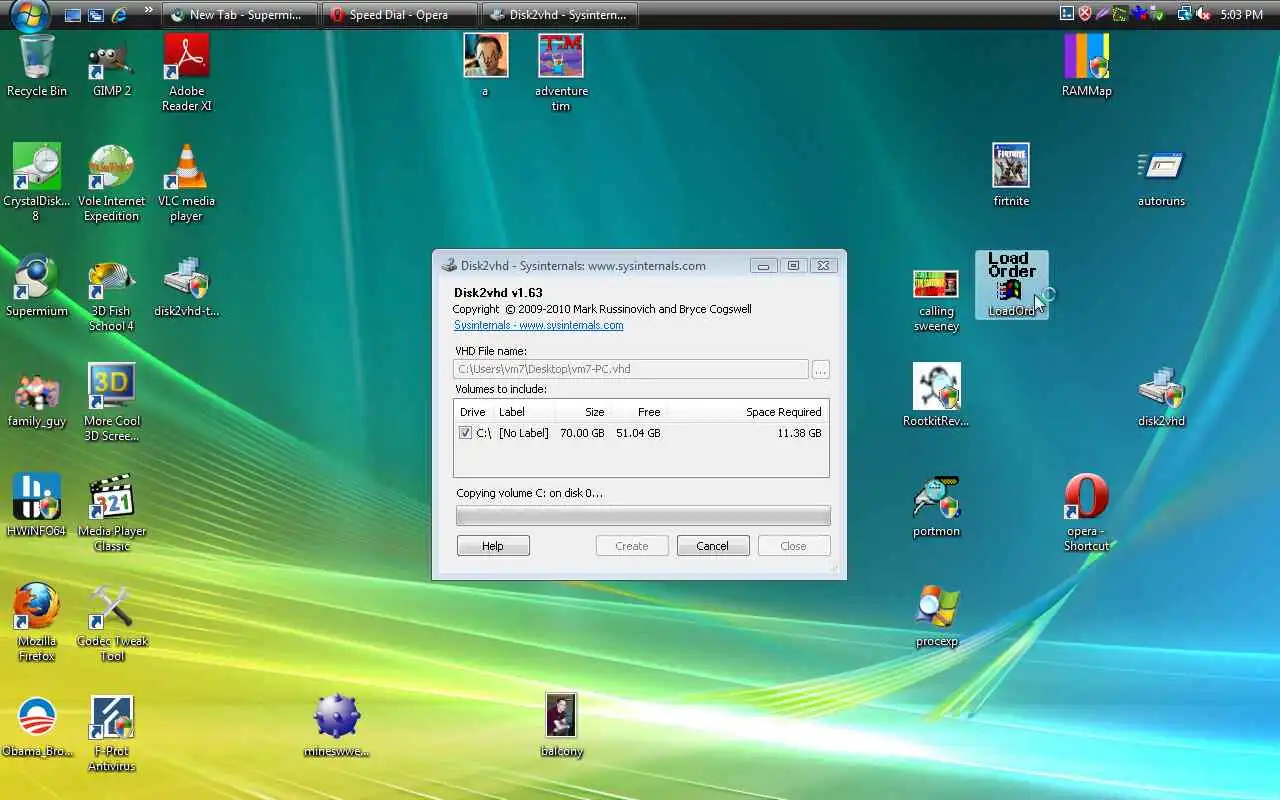Viewport: 1280px width, 800px height.
Task: Select the LoadOrd desktop icon
Action: click(x=1011, y=286)
